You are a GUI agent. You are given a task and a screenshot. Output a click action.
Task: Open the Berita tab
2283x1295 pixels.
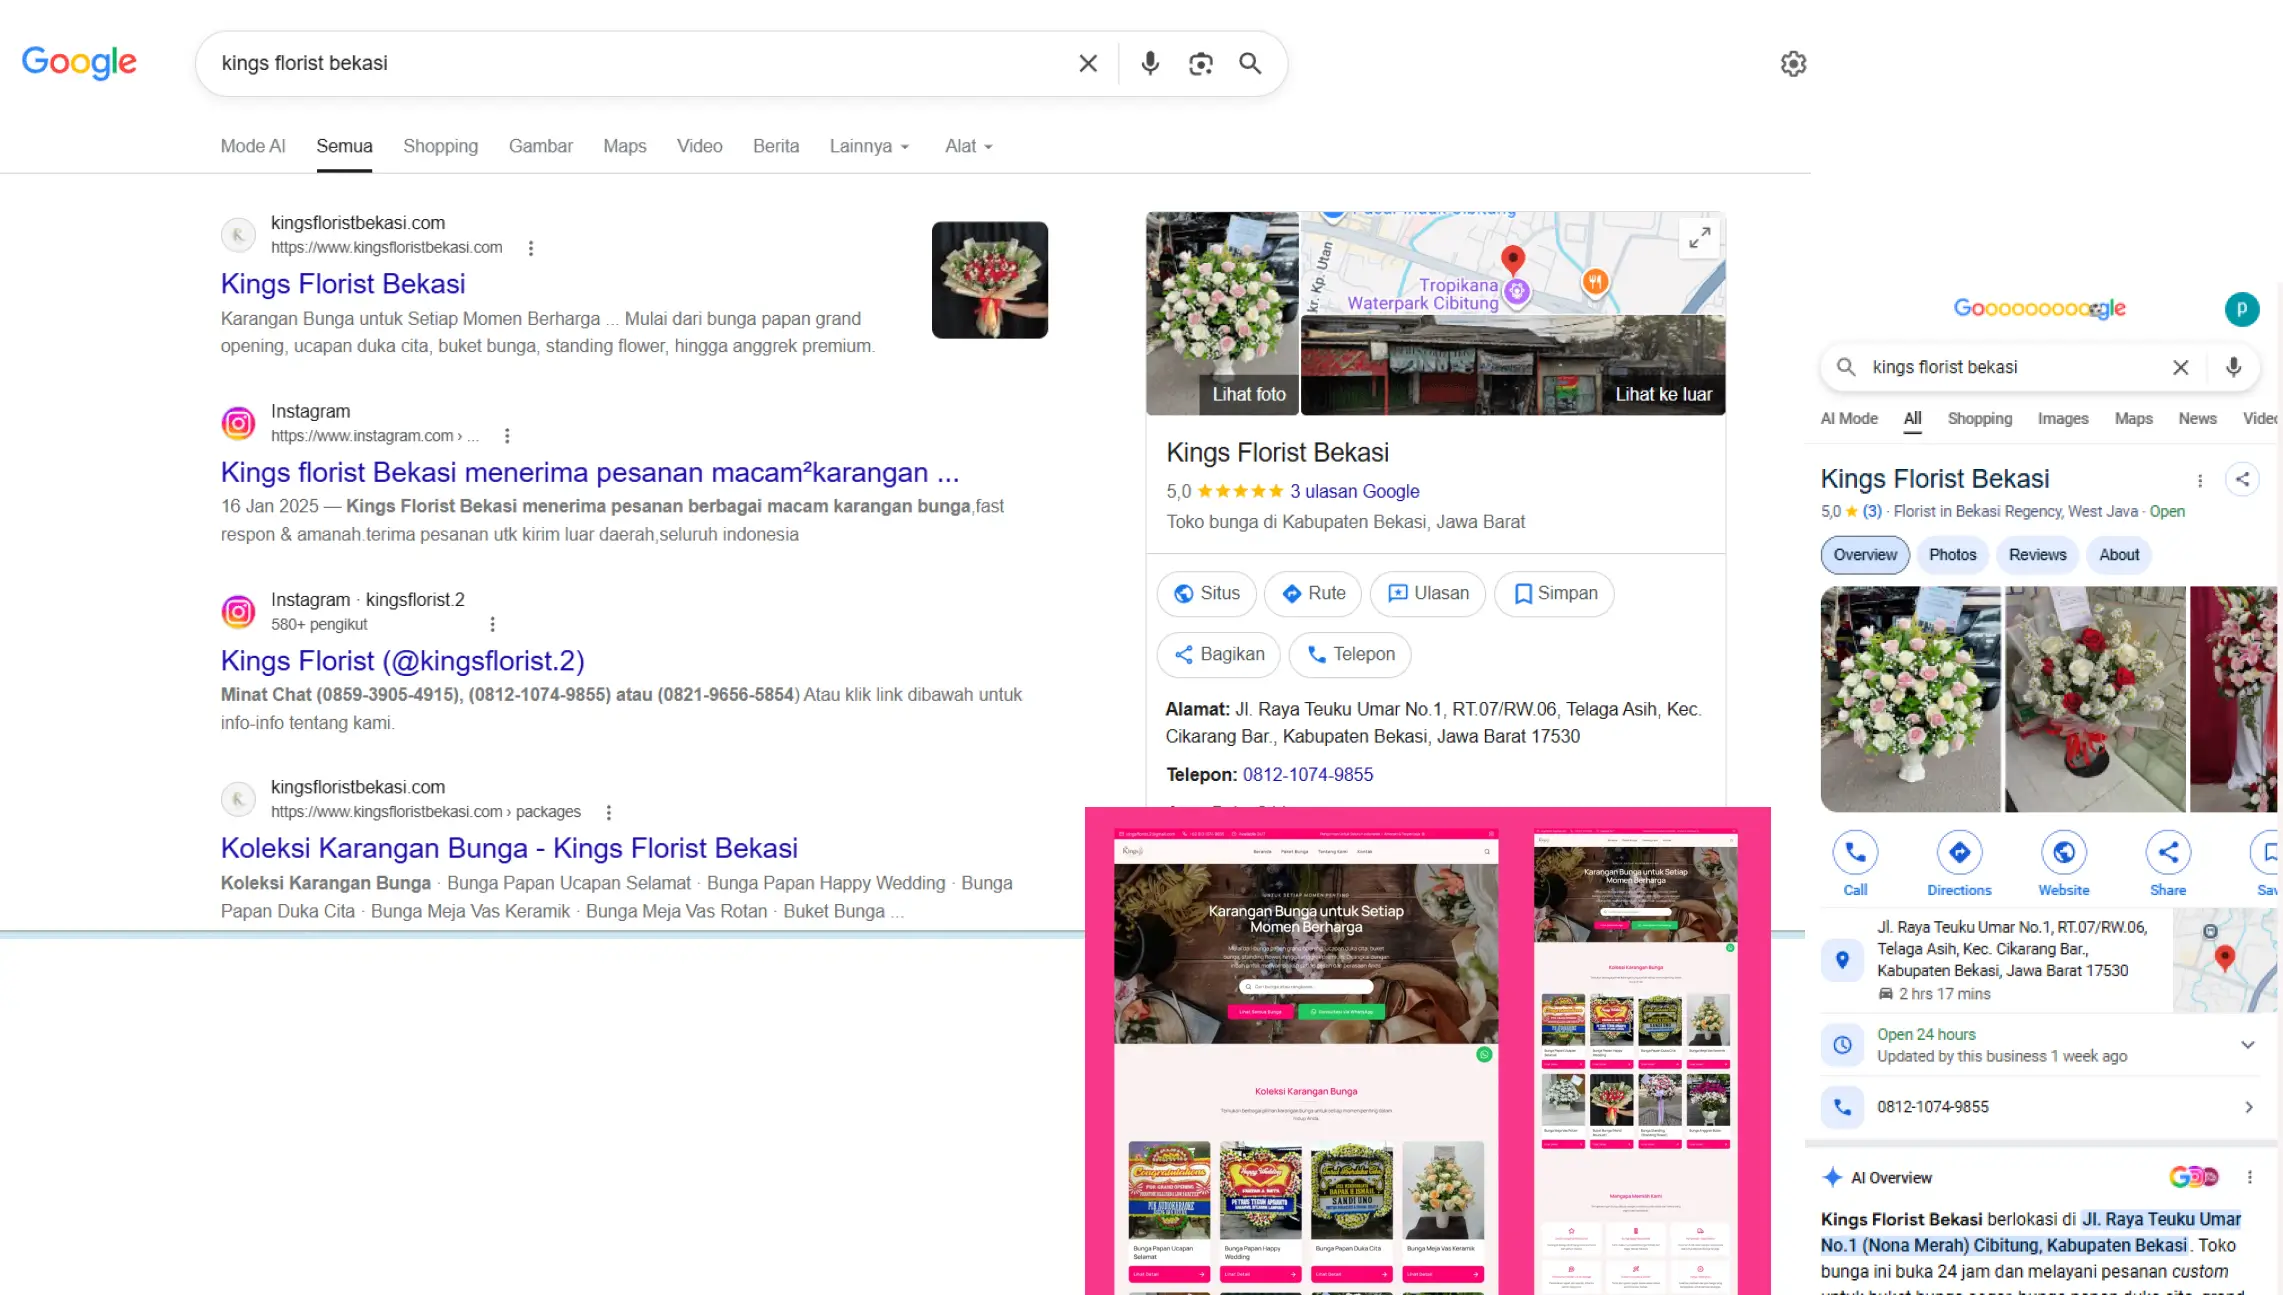776,146
